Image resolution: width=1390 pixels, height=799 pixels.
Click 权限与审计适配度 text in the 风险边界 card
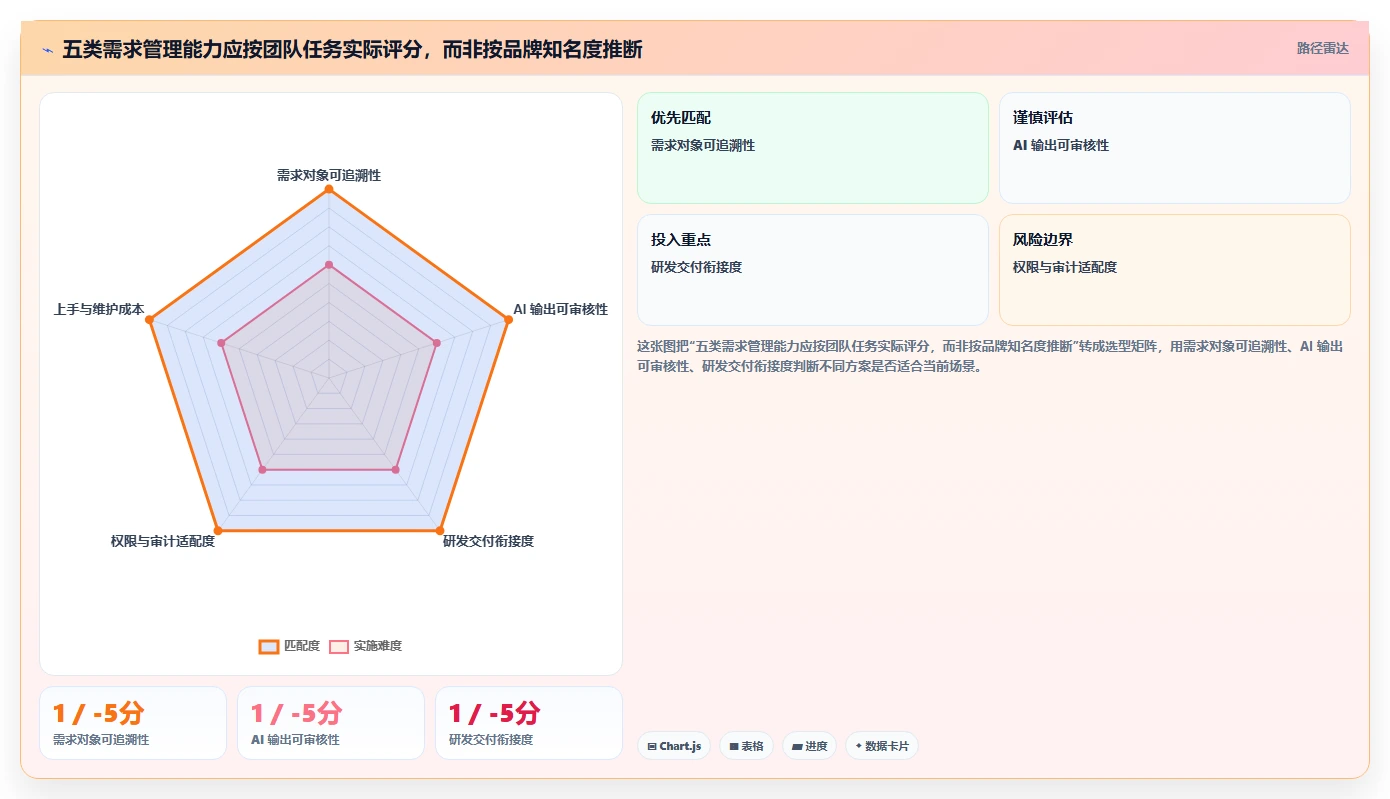pos(1065,267)
